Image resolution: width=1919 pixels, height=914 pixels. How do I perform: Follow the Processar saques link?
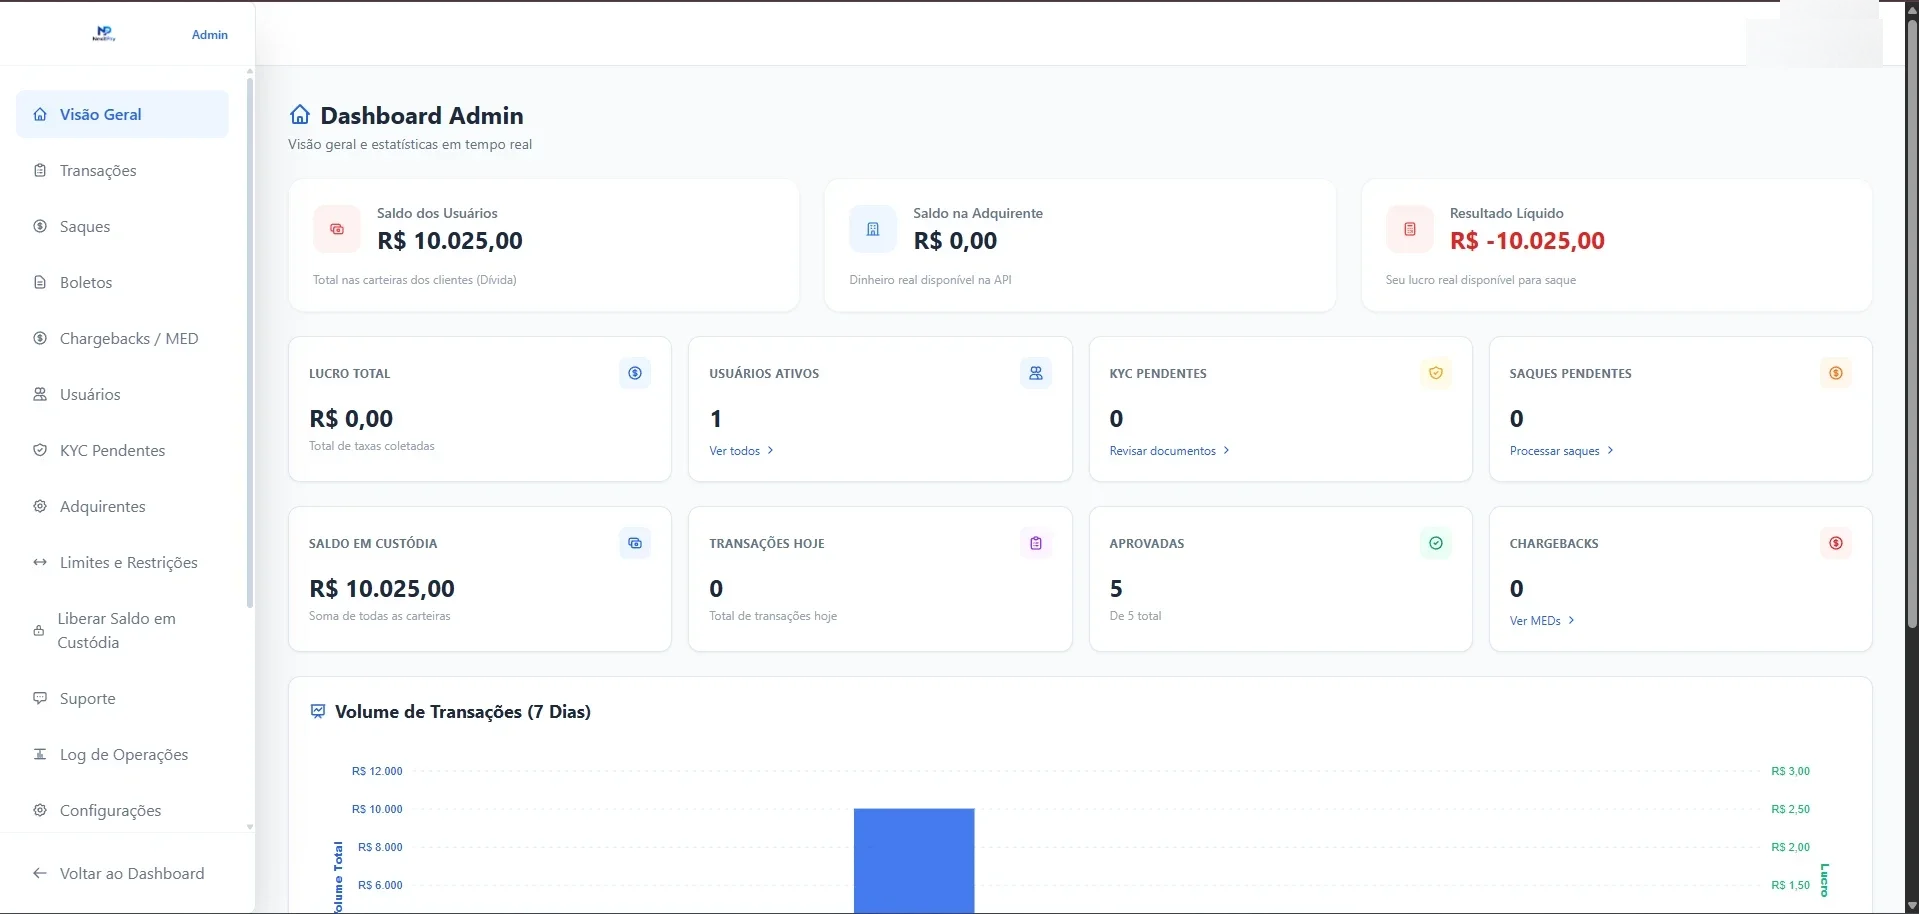[x=1561, y=451]
